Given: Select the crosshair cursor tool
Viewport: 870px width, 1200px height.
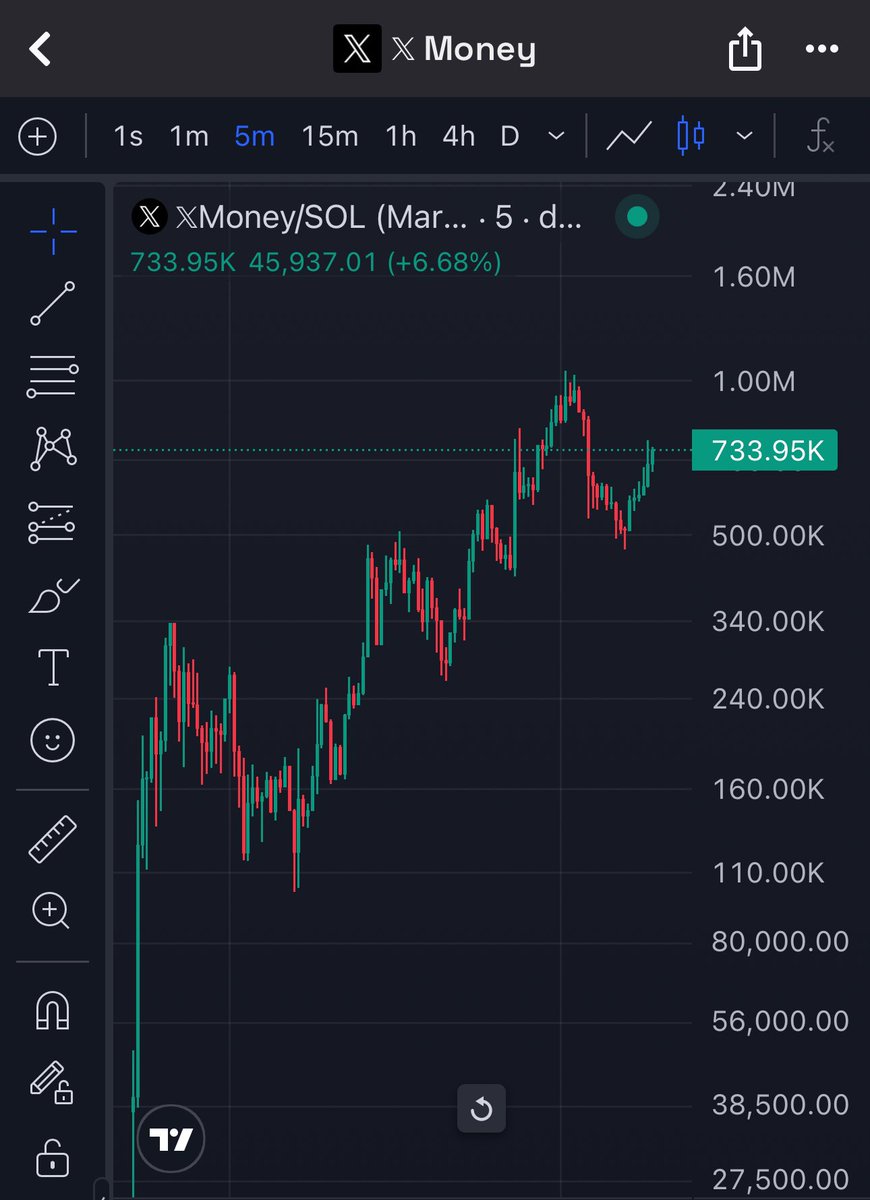Looking at the screenshot, I should [53, 231].
